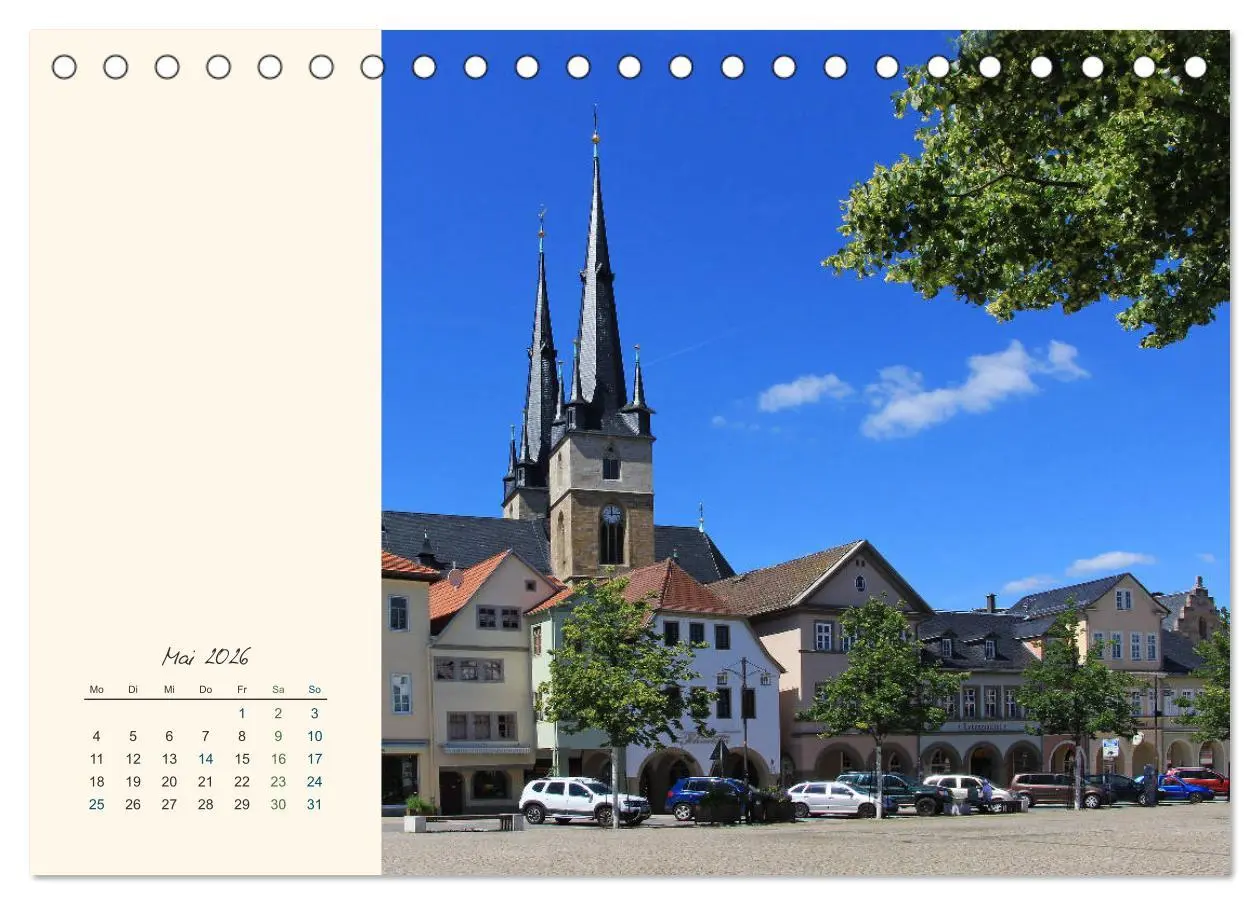Click date 13 in the calendar
The height and width of the screenshot is (905, 1260).
click(x=169, y=759)
